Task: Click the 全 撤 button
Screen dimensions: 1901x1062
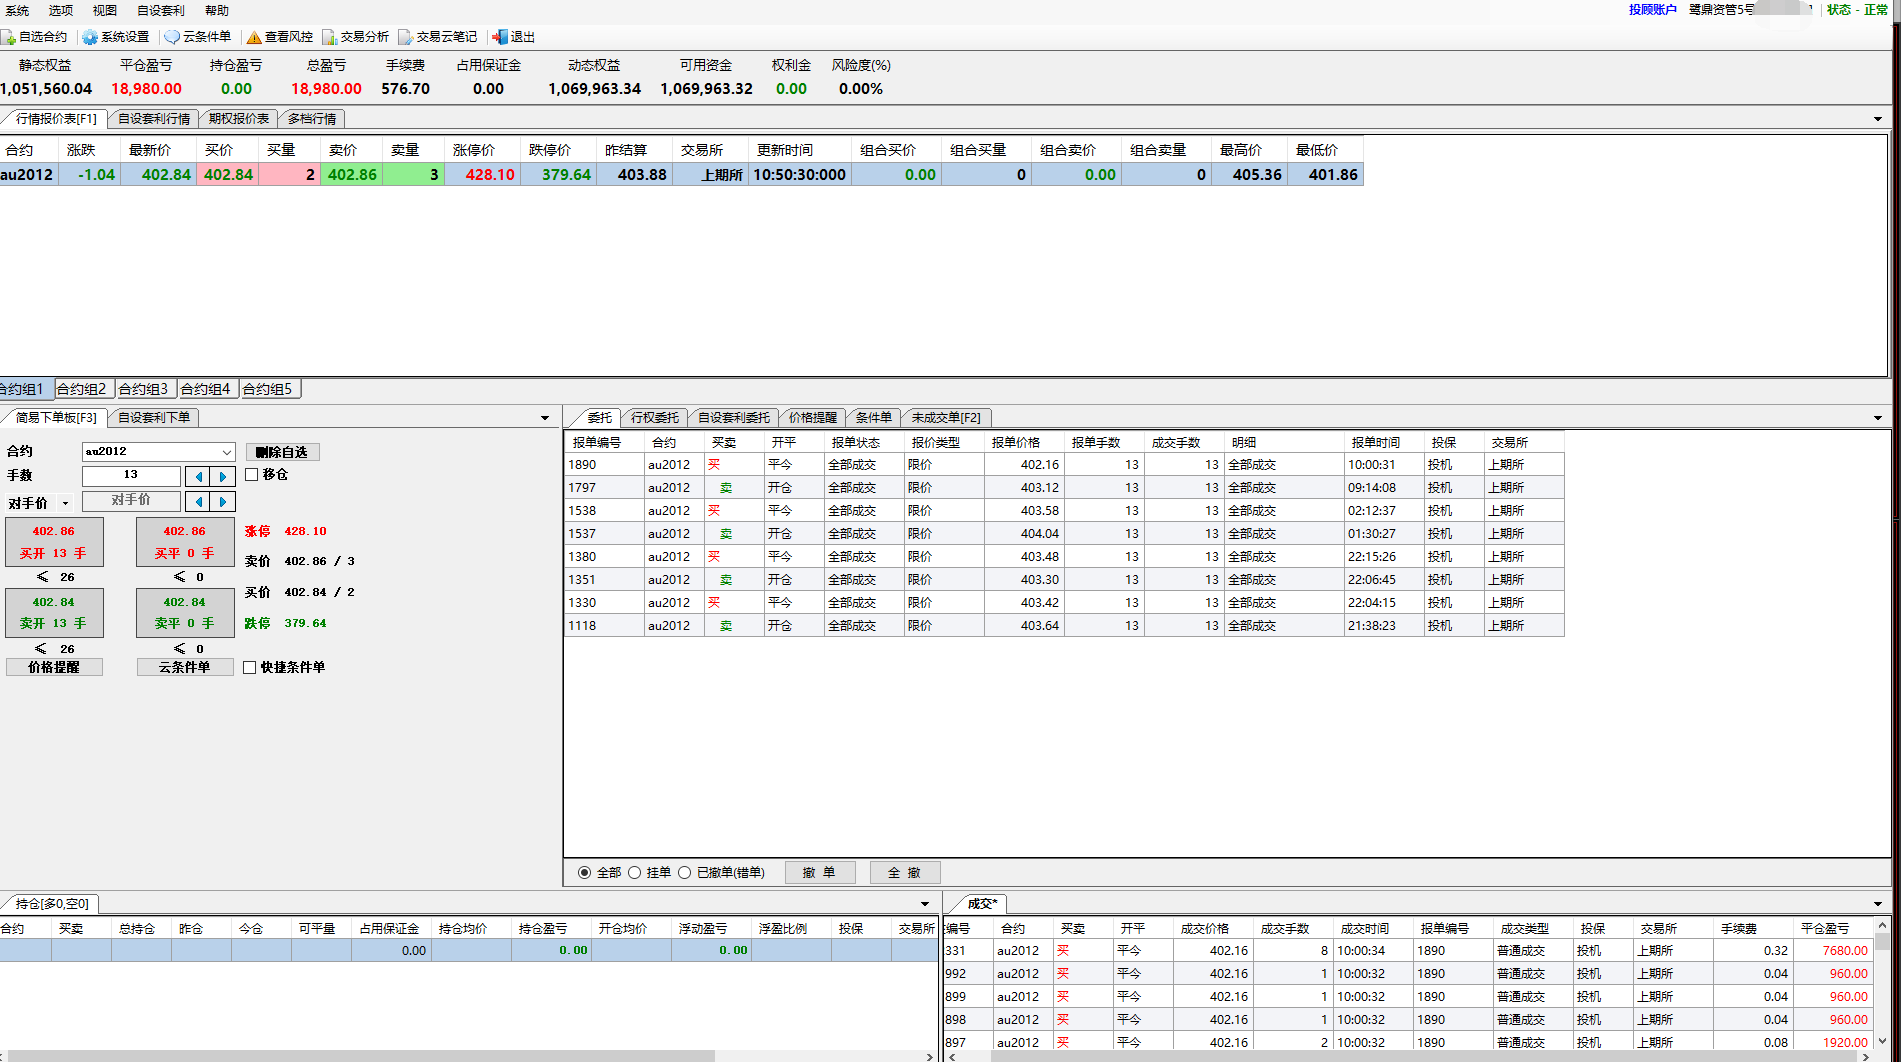Action: (x=905, y=873)
